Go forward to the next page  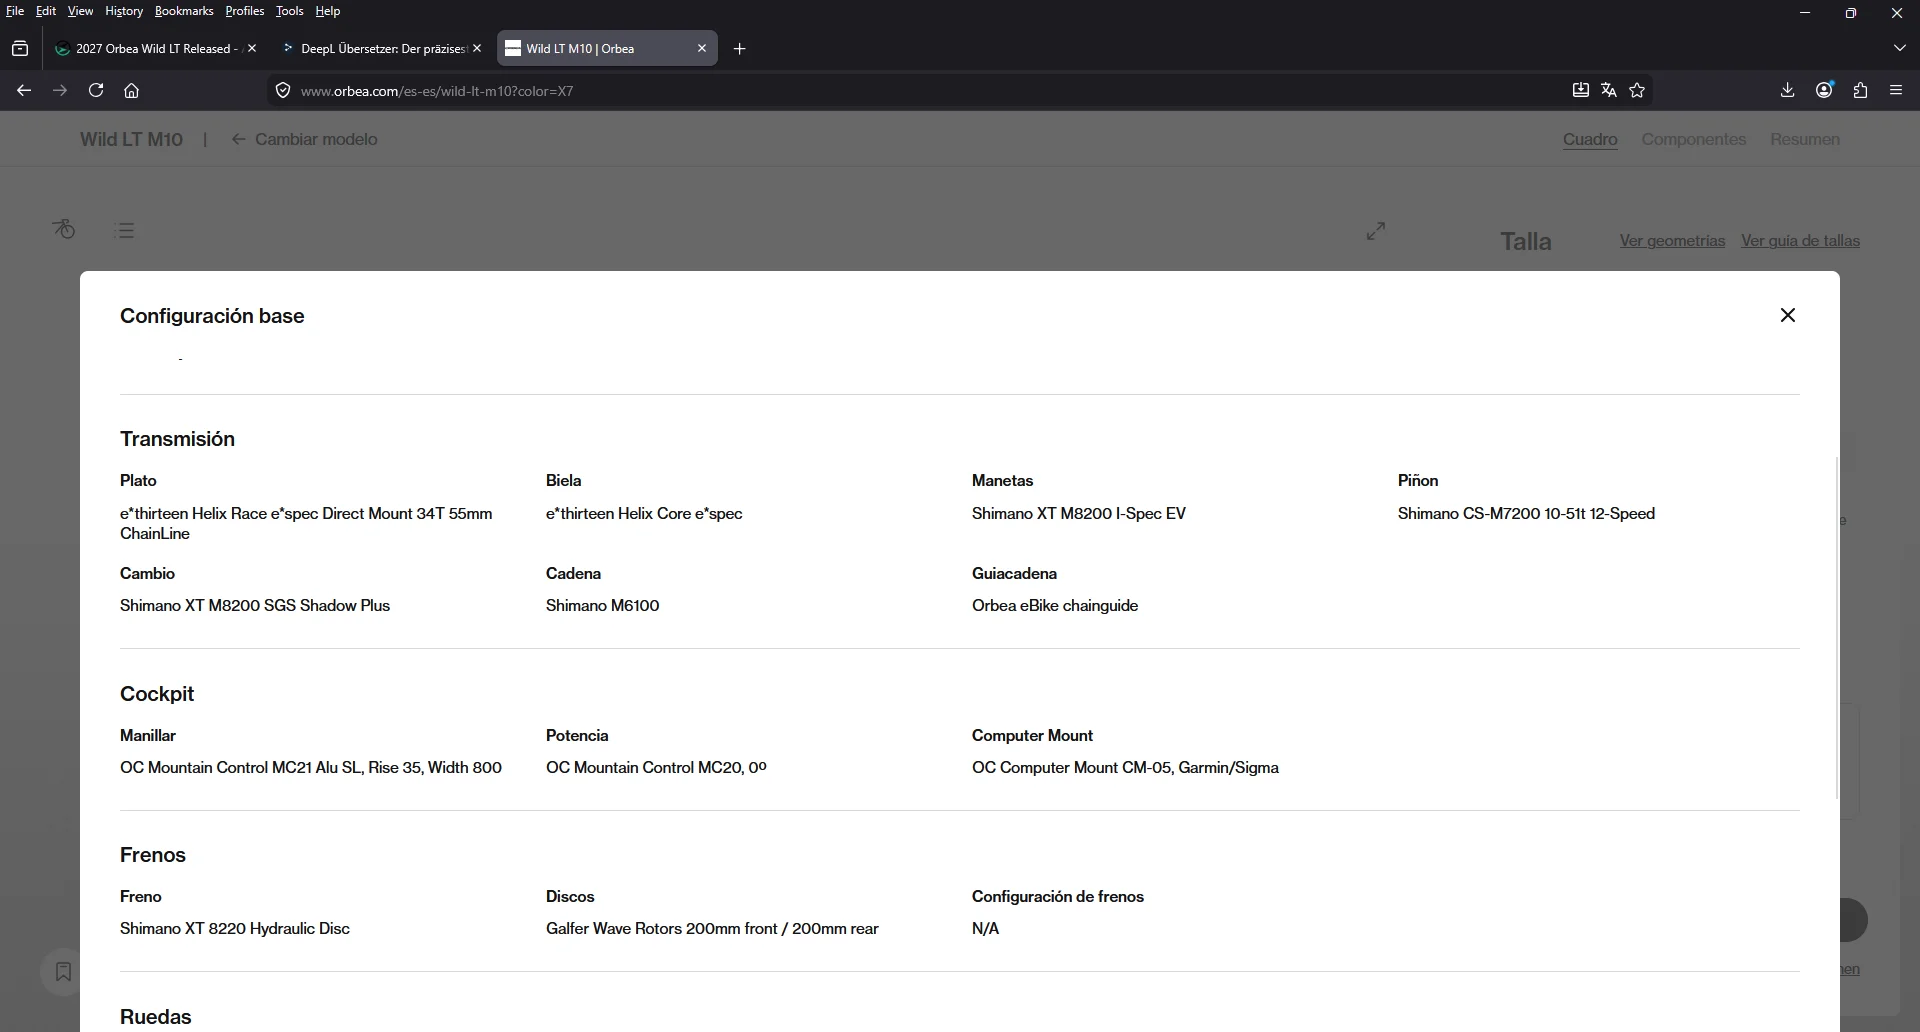click(60, 91)
